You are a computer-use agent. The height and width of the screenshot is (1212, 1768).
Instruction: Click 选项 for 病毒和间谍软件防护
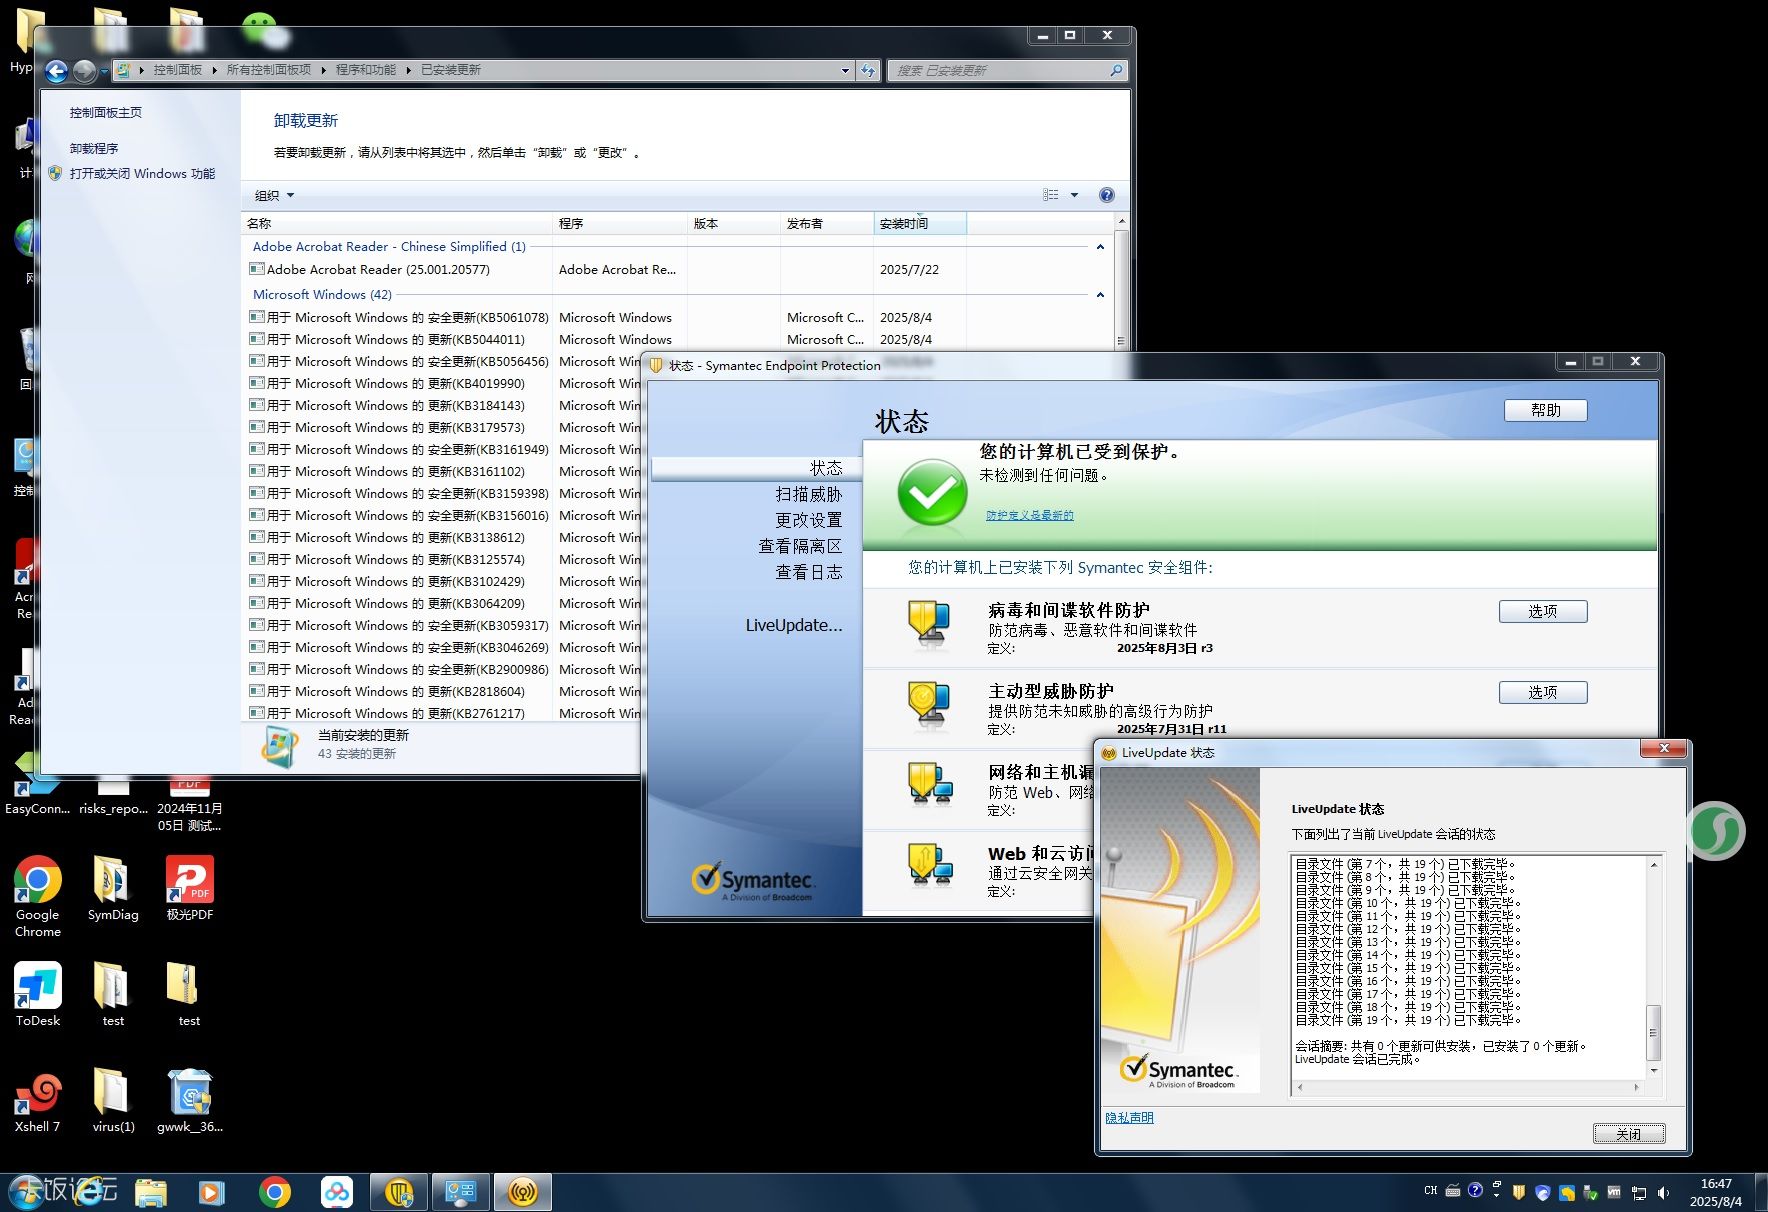point(1542,611)
